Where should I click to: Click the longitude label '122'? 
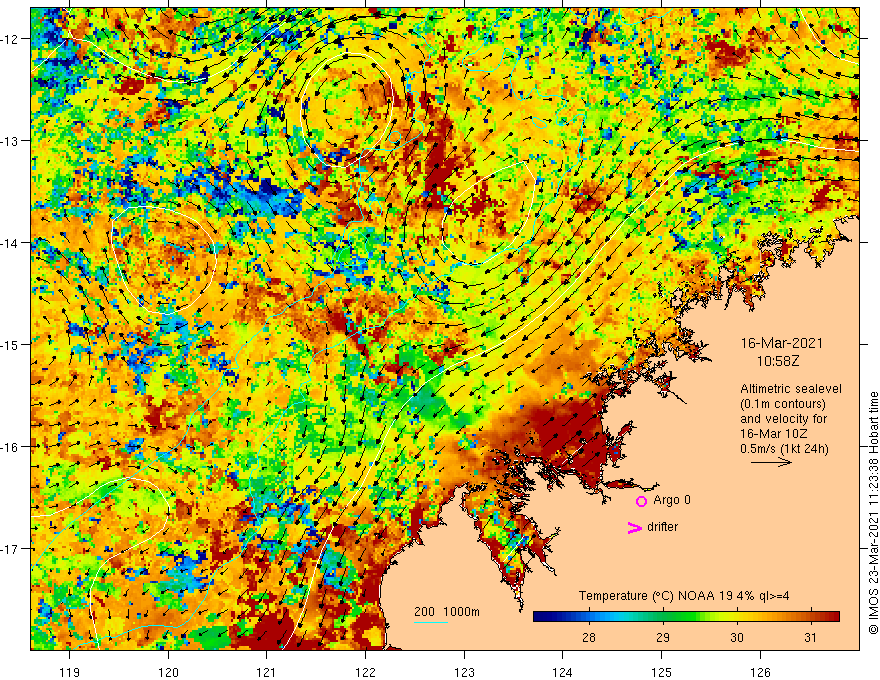click(x=365, y=672)
